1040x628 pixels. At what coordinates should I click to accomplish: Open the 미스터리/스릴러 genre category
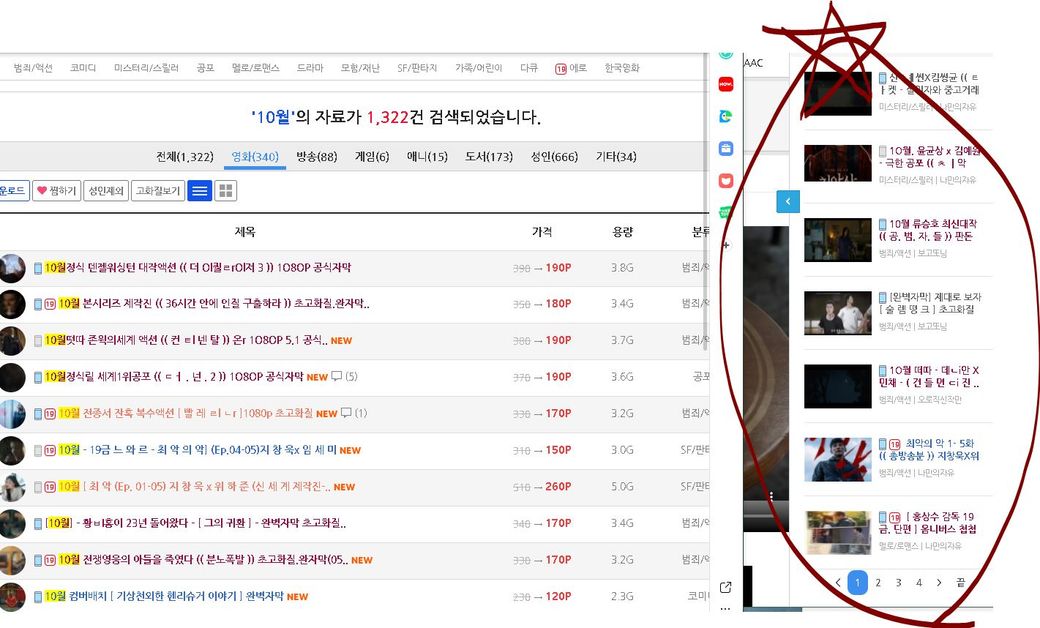(x=146, y=68)
